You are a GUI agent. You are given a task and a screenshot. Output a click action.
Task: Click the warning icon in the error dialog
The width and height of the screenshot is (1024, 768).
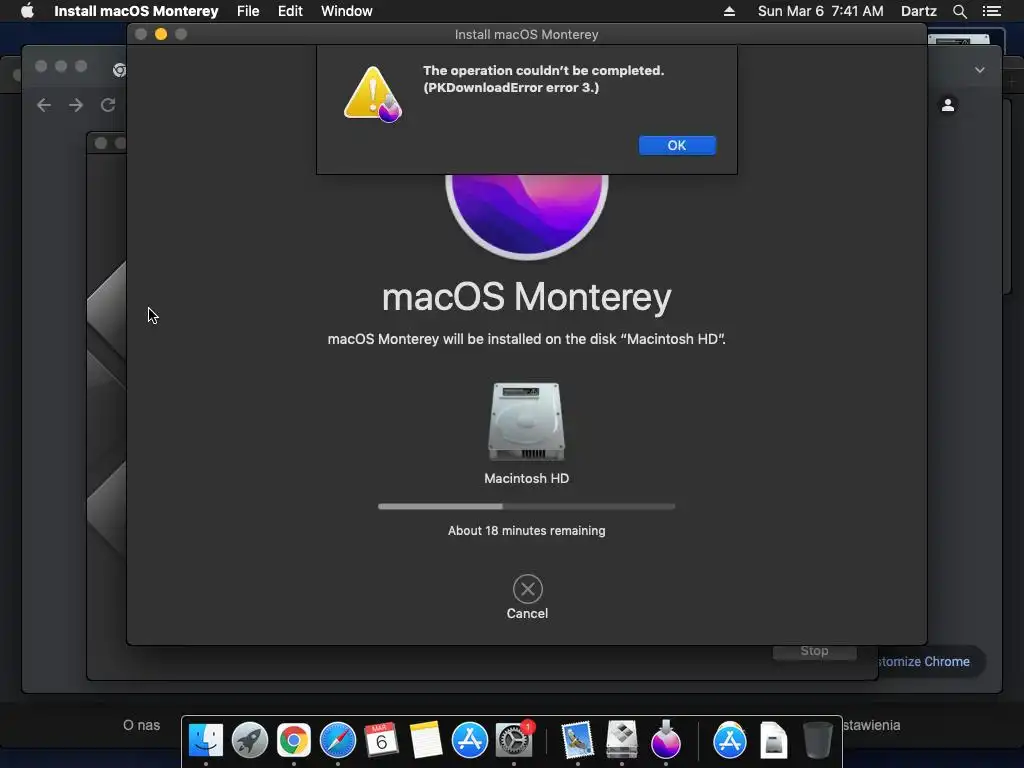(373, 94)
